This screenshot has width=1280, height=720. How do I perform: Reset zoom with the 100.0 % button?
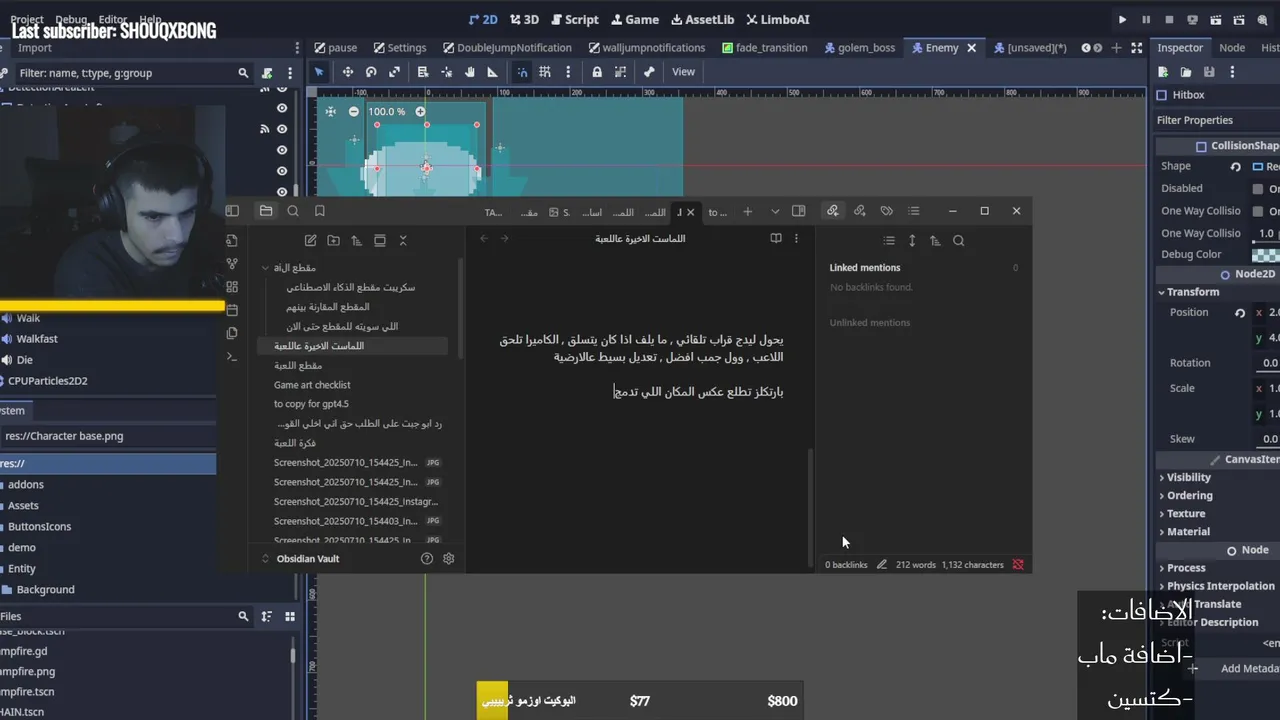point(387,112)
